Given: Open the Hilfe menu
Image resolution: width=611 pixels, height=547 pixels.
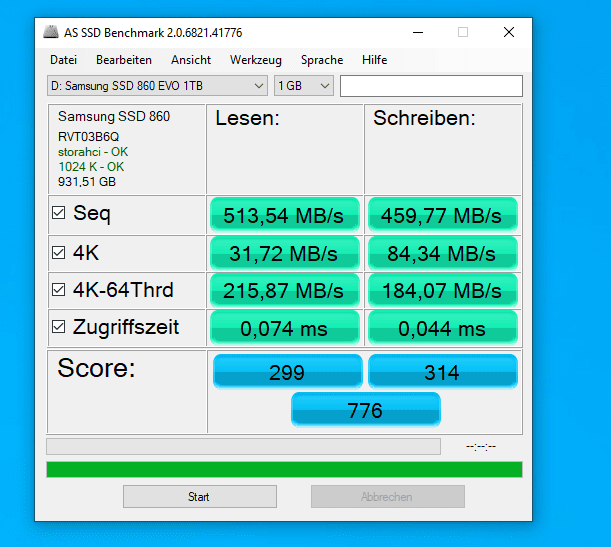Looking at the screenshot, I should click(374, 60).
